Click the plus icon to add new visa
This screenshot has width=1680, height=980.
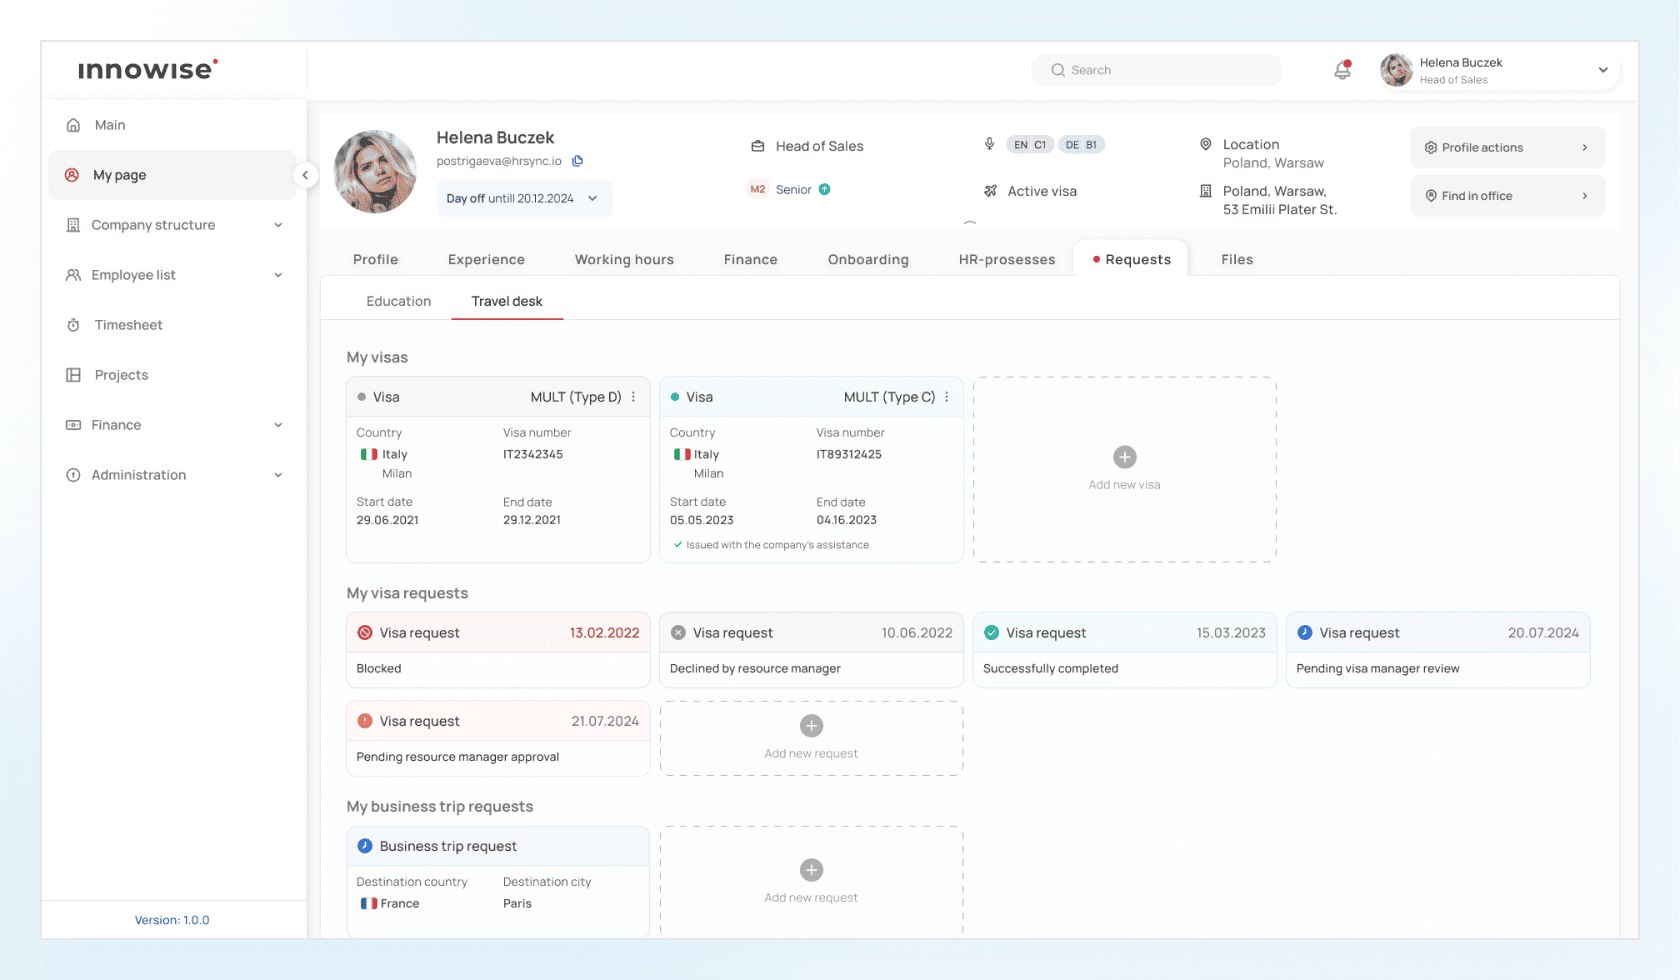pos(1124,457)
